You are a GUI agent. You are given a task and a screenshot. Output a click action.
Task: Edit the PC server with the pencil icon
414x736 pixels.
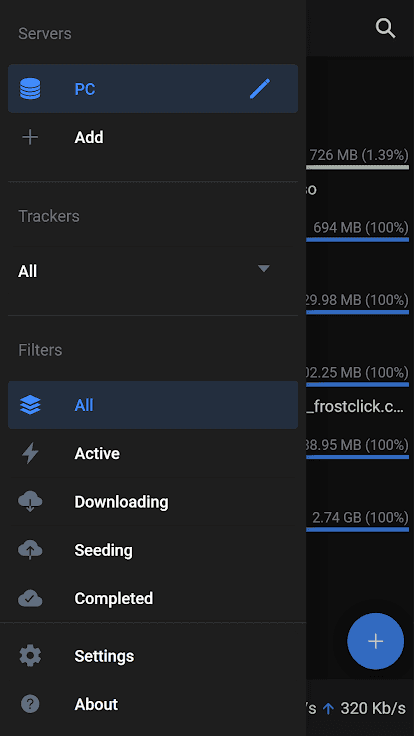pos(260,89)
